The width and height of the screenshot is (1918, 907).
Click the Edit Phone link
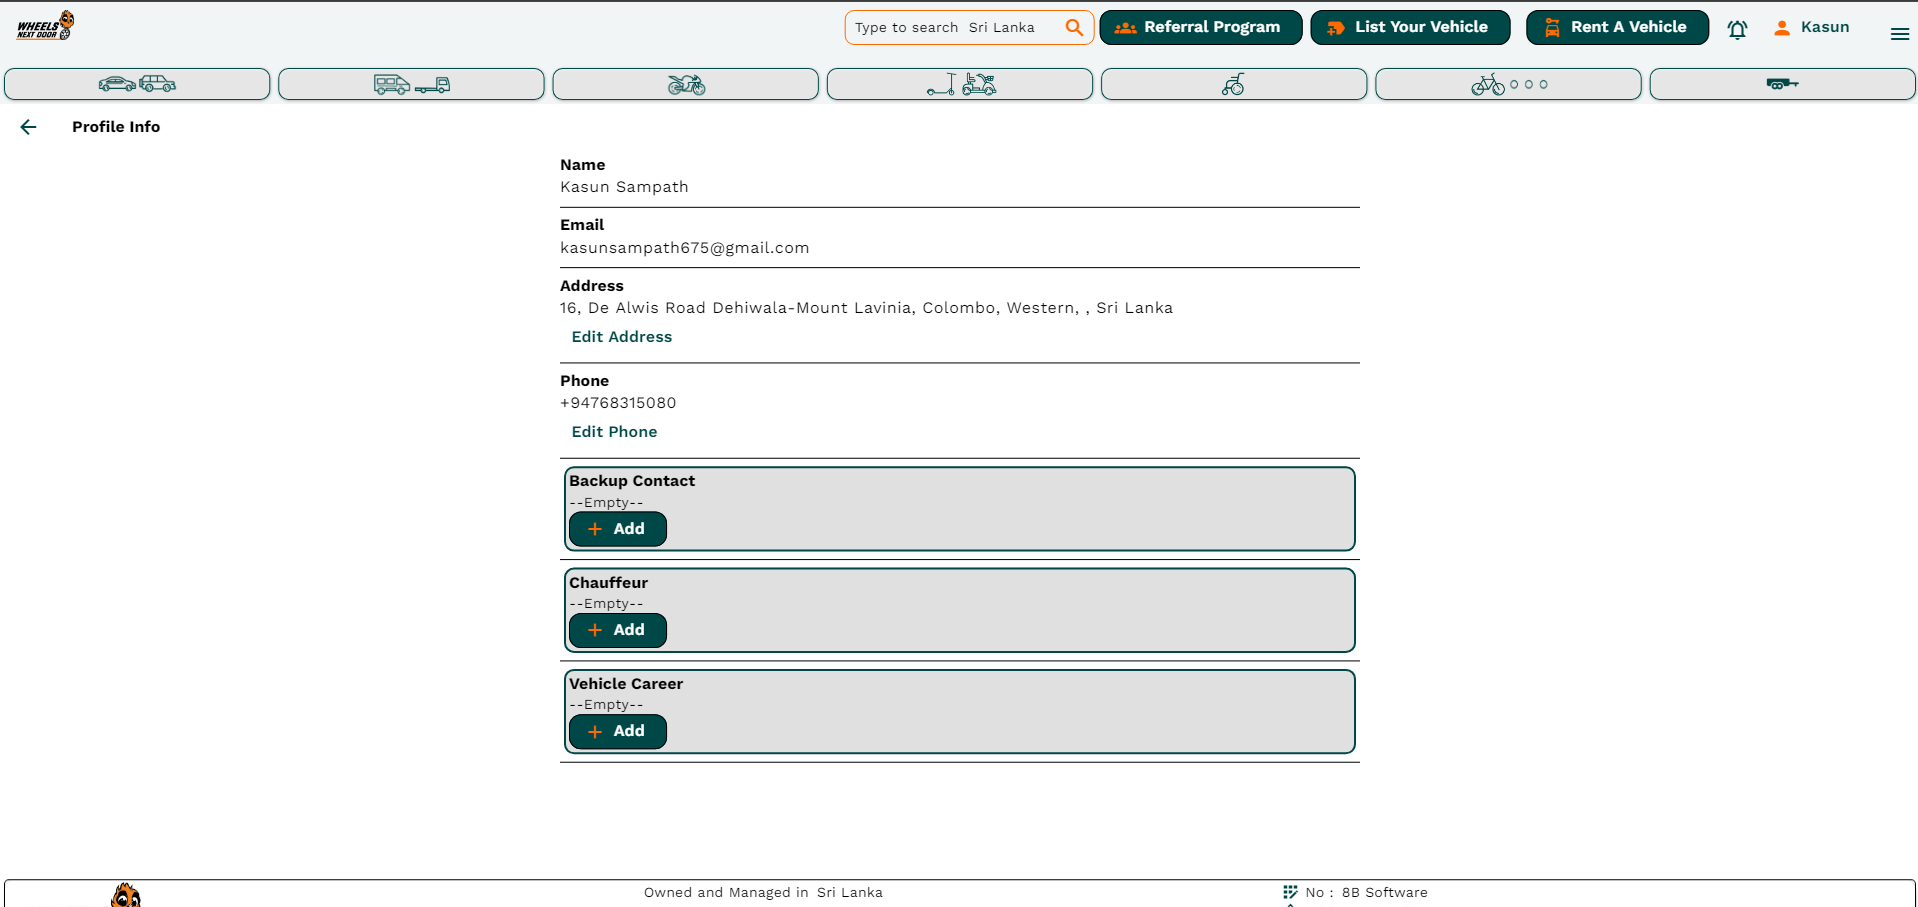(x=614, y=431)
